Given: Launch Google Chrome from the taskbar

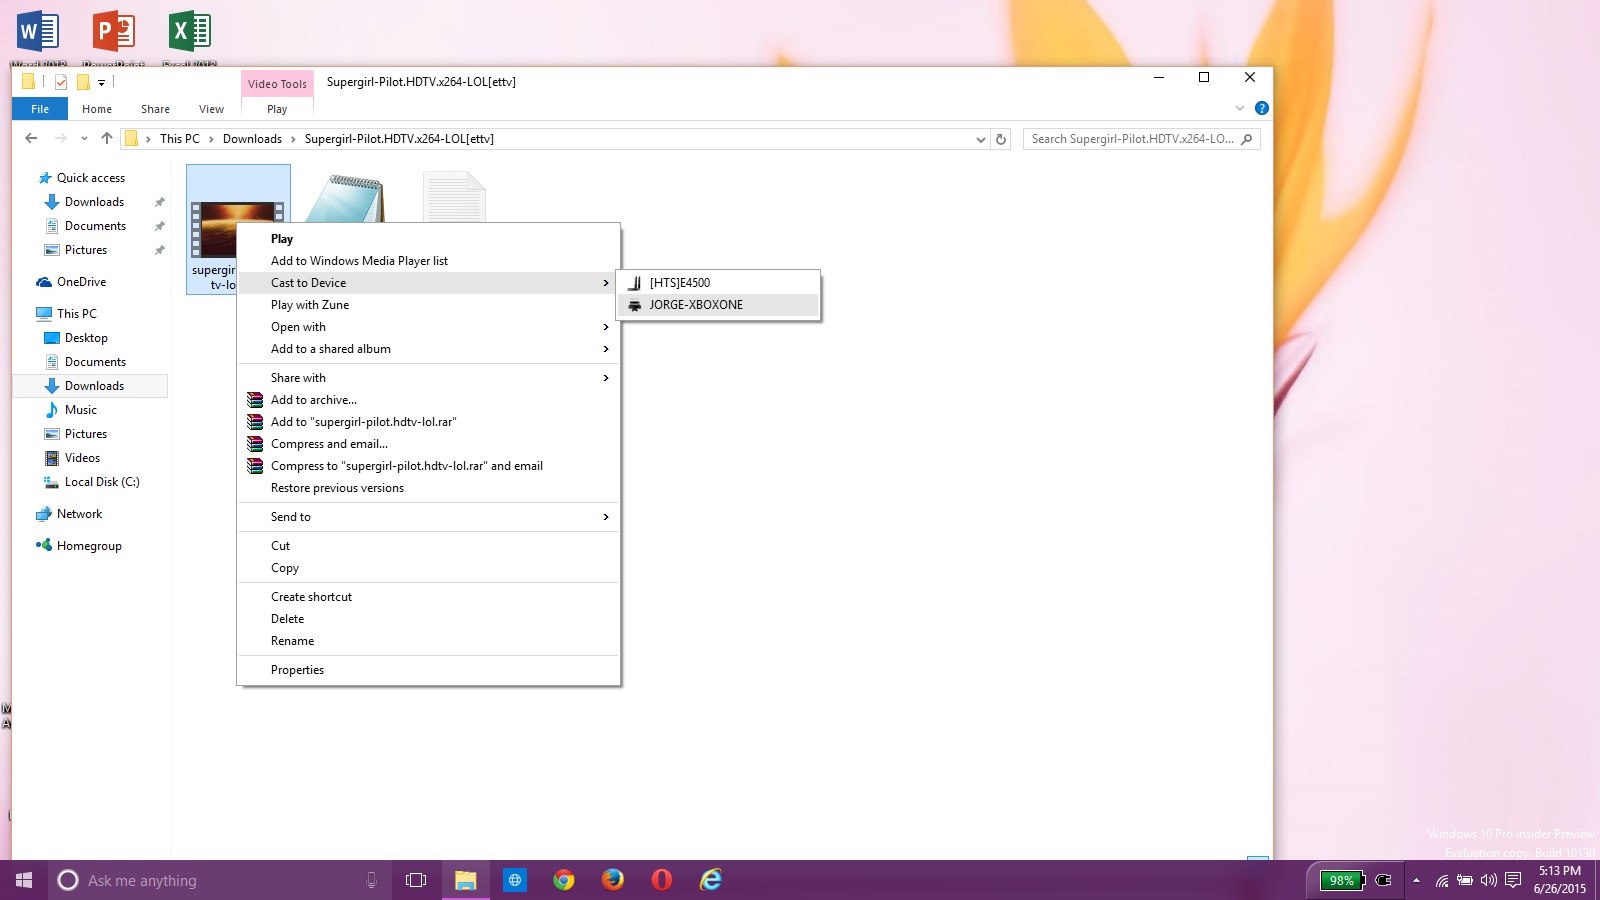Looking at the screenshot, I should point(564,880).
